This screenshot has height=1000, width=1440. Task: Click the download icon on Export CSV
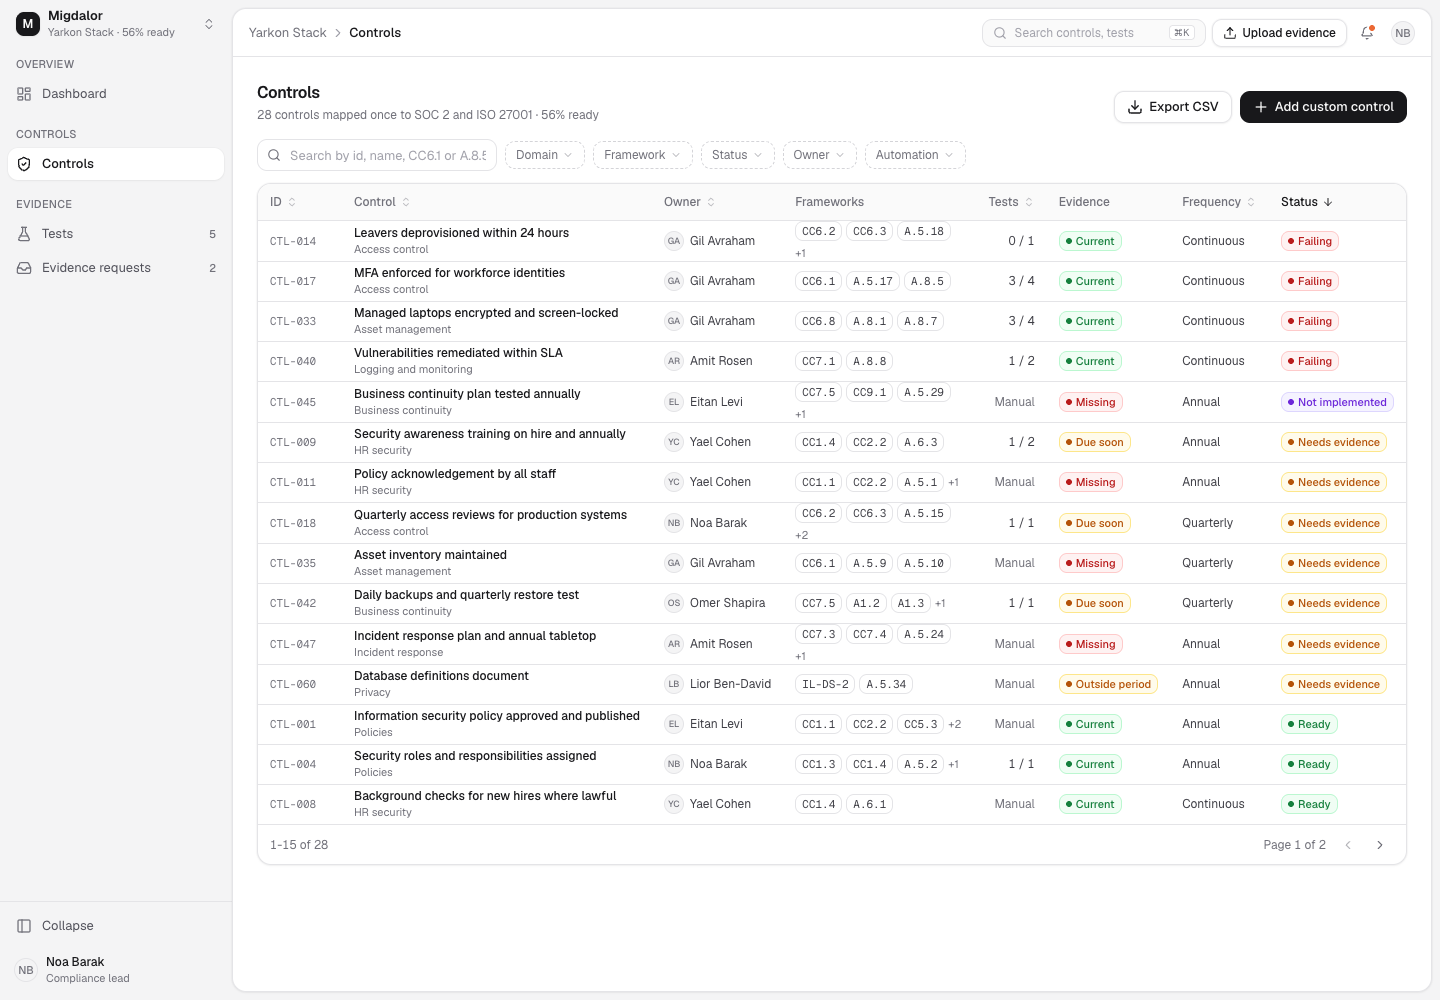(x=1135, y=107)
